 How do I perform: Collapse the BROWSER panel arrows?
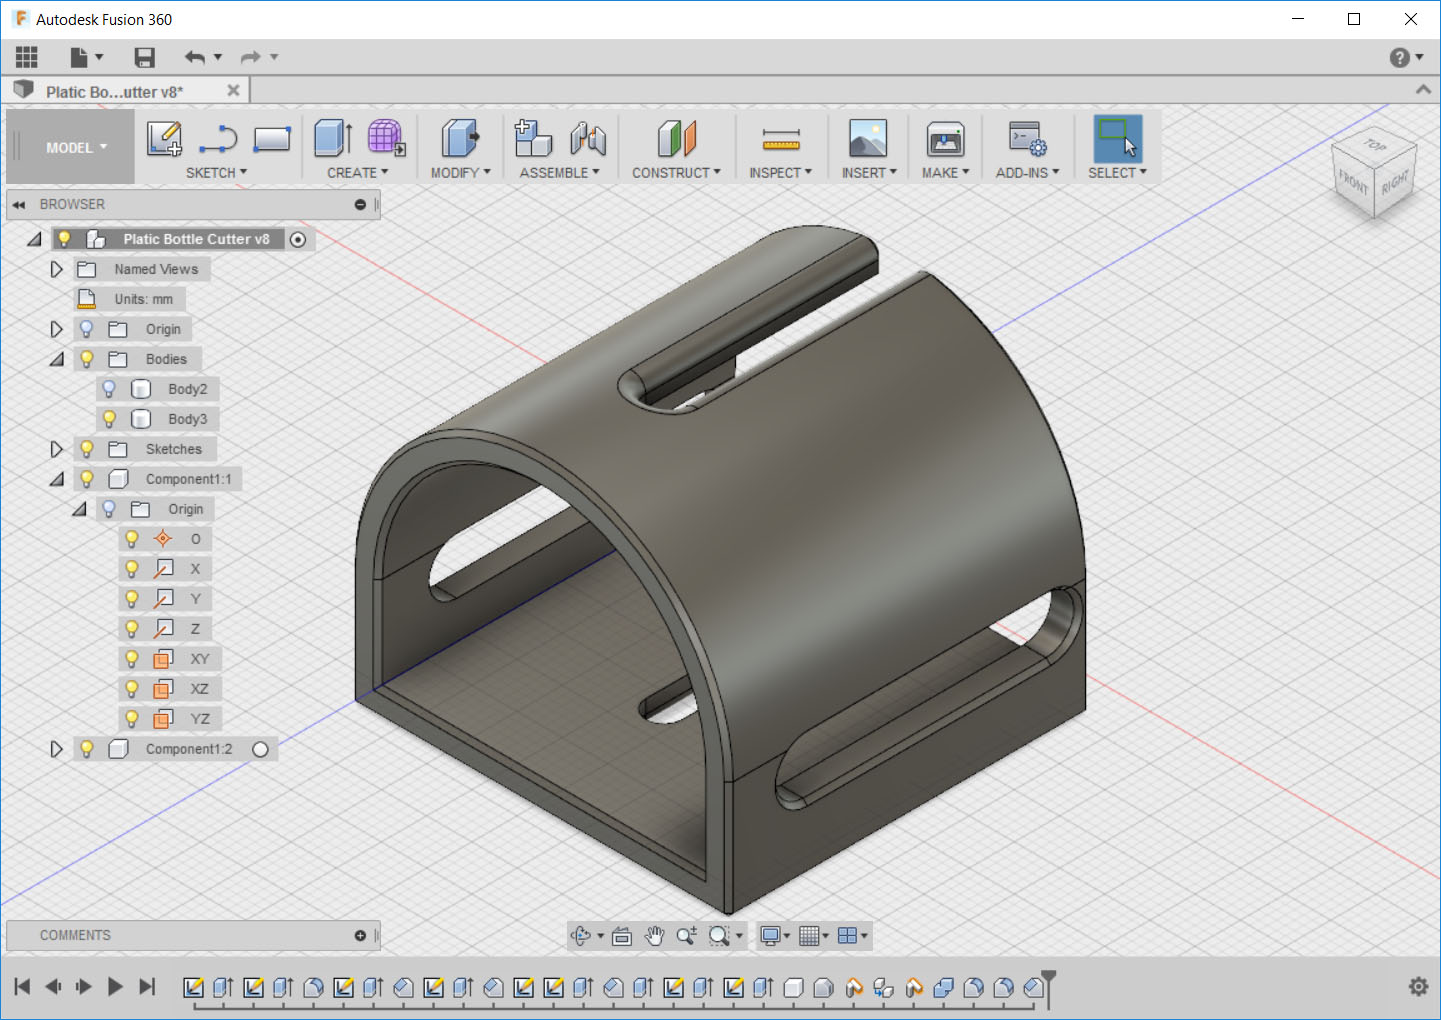pyautogui.click(x=18, y=204)
